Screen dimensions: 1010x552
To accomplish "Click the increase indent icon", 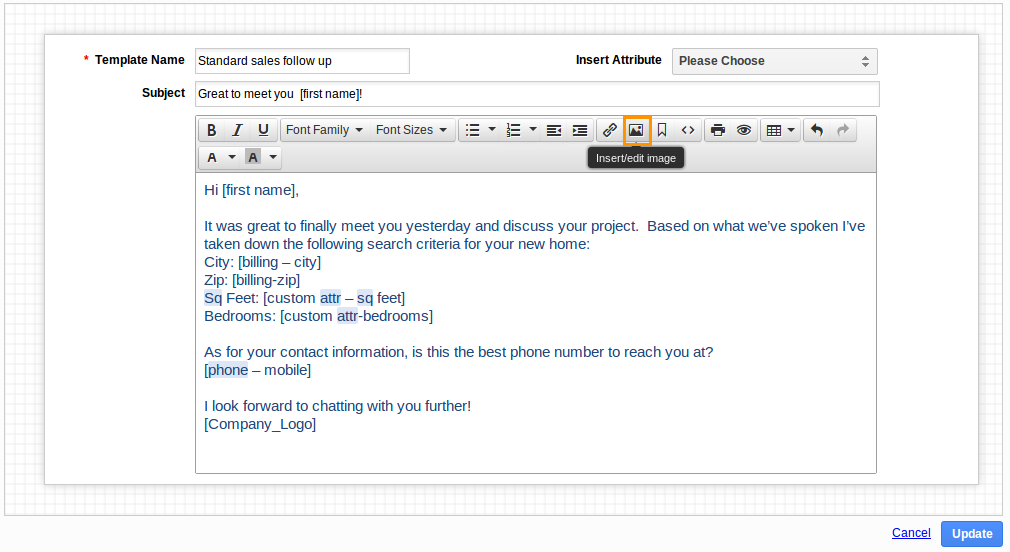I will (580, 130).
